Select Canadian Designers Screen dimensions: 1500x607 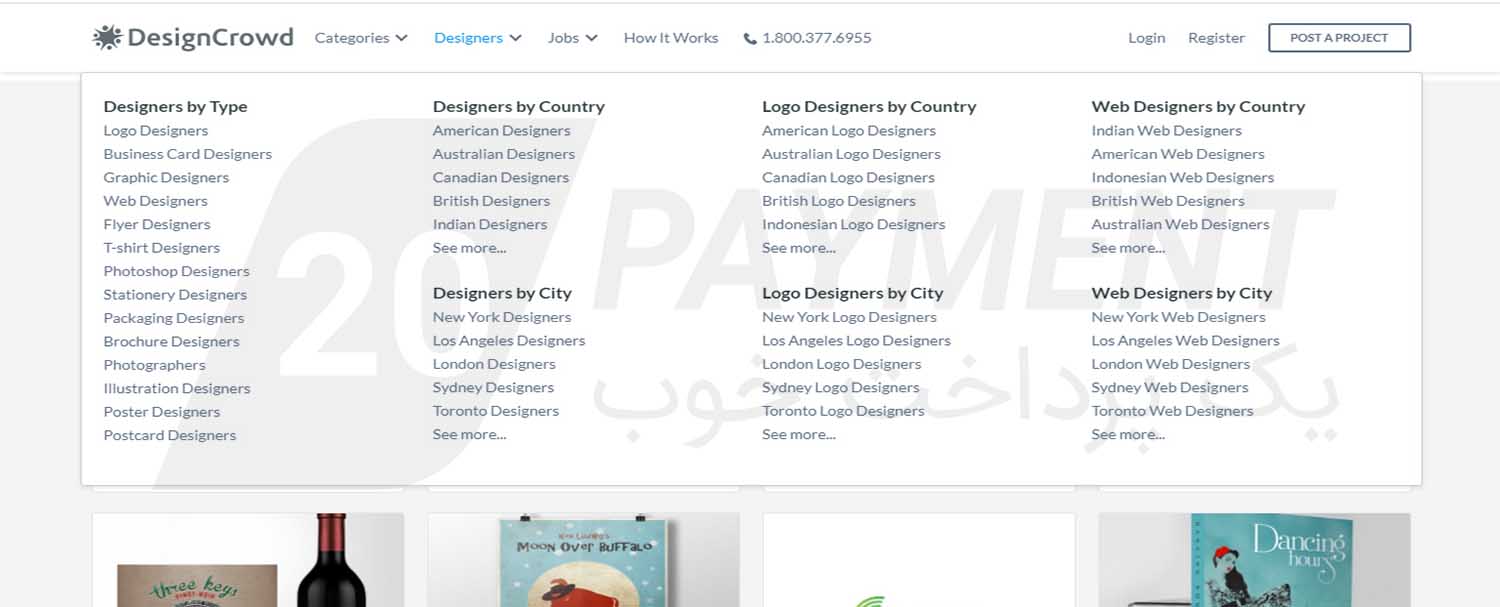tap(501, 178)
